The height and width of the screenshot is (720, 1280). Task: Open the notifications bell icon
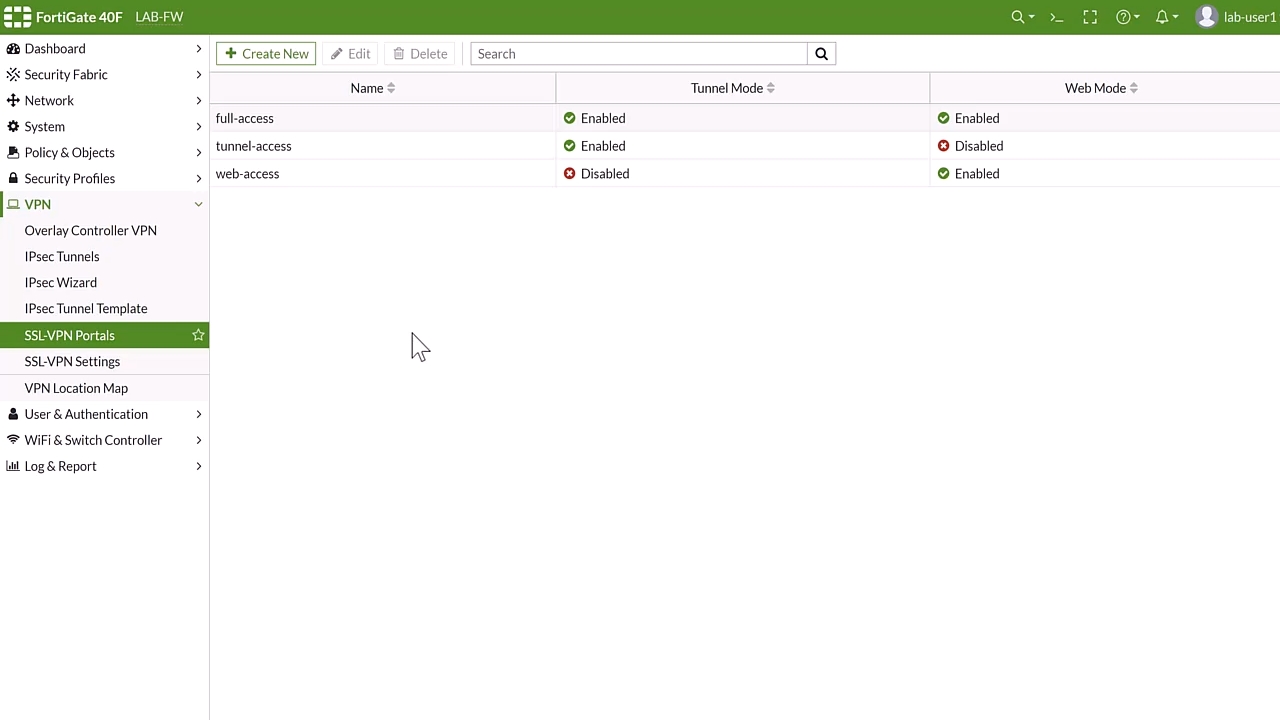coord(1162,17)
